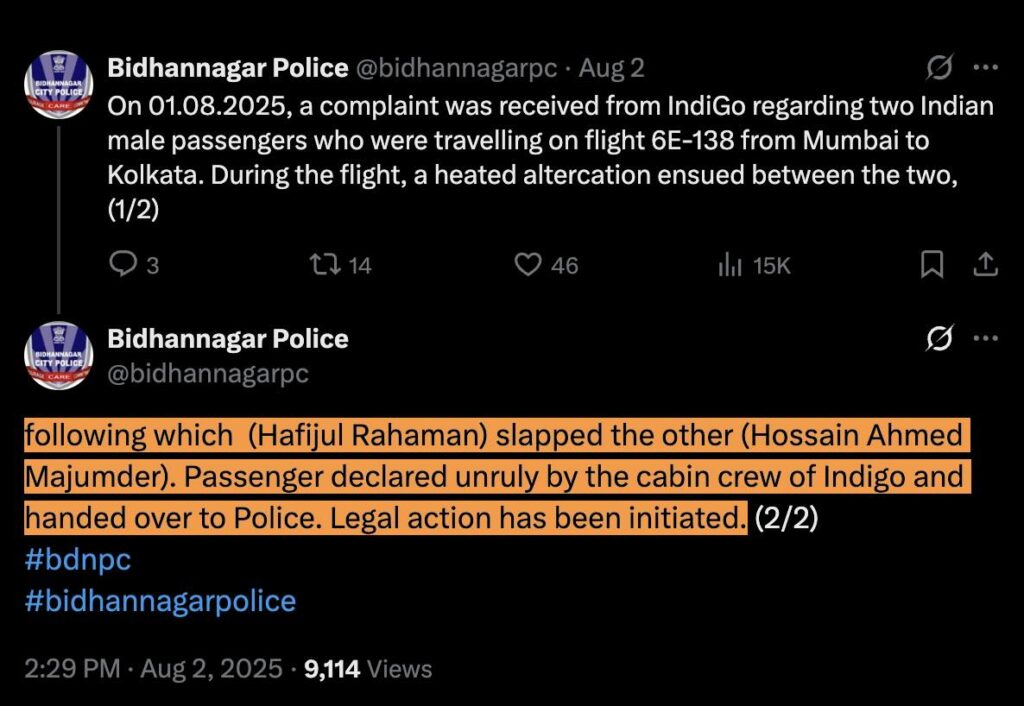Open the #bidhannagarpolice hashtag link
The width and height of the screenshot is (1024, 706).
coord(160,601)
